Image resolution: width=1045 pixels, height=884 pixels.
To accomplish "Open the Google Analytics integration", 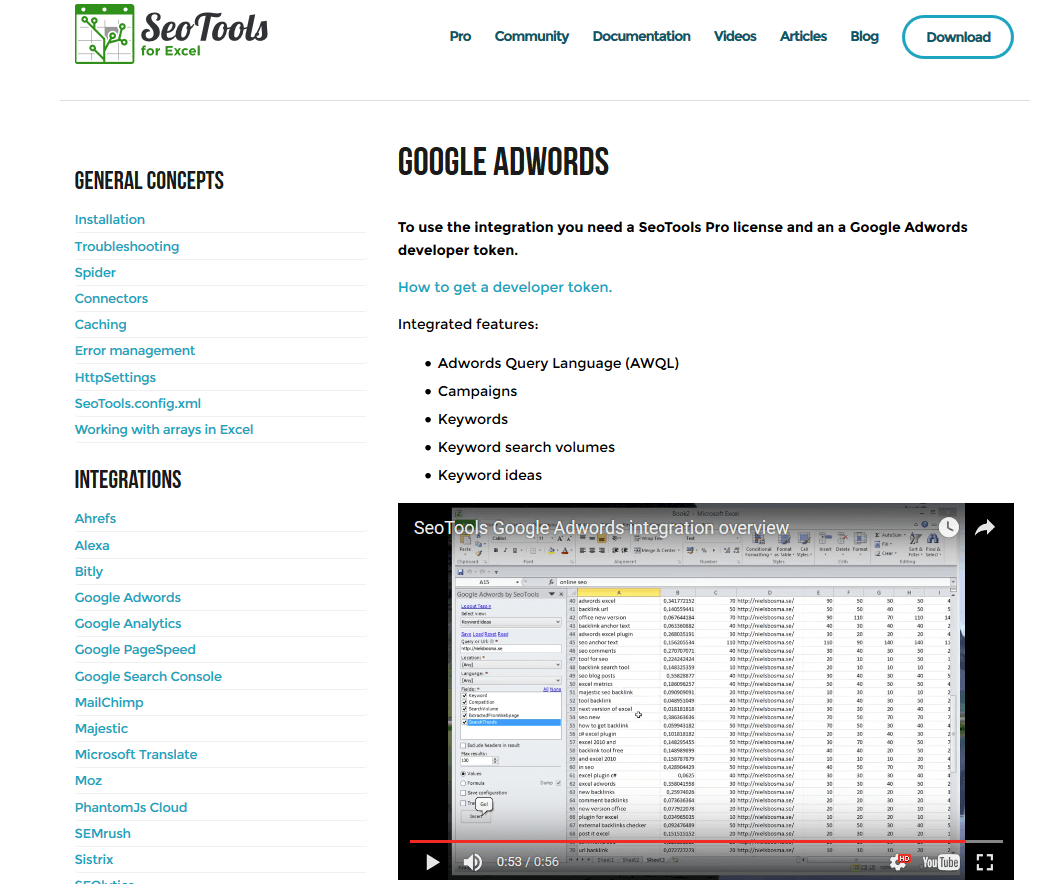I will point(128,623).
